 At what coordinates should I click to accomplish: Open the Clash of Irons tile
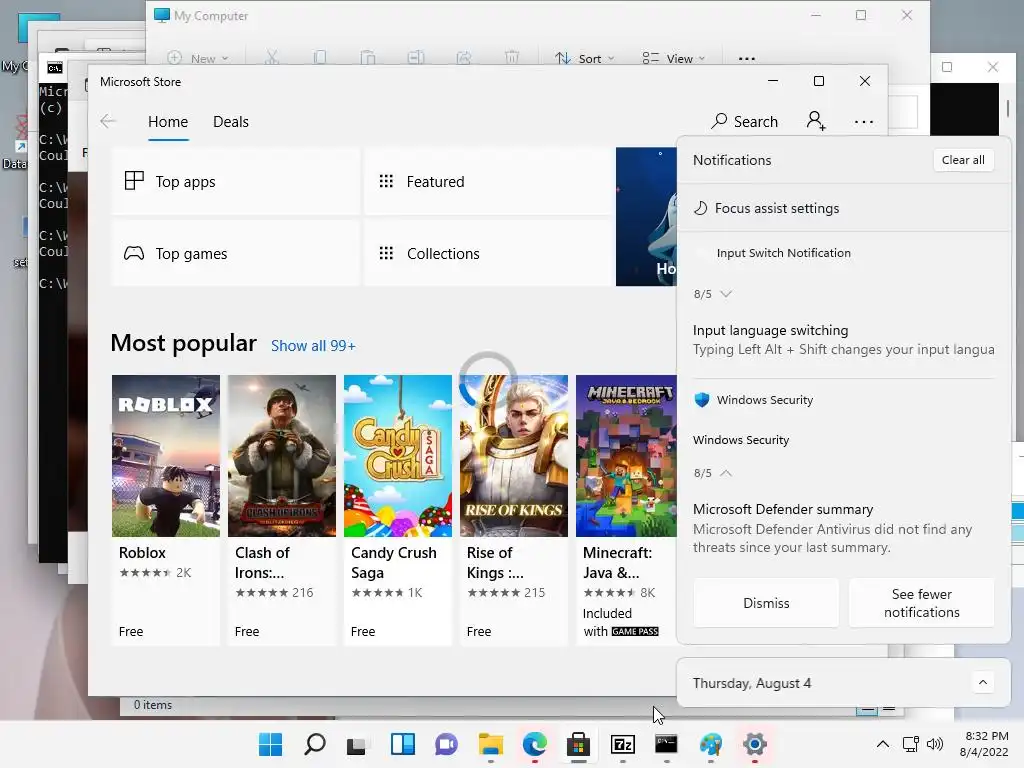point(281,509)
